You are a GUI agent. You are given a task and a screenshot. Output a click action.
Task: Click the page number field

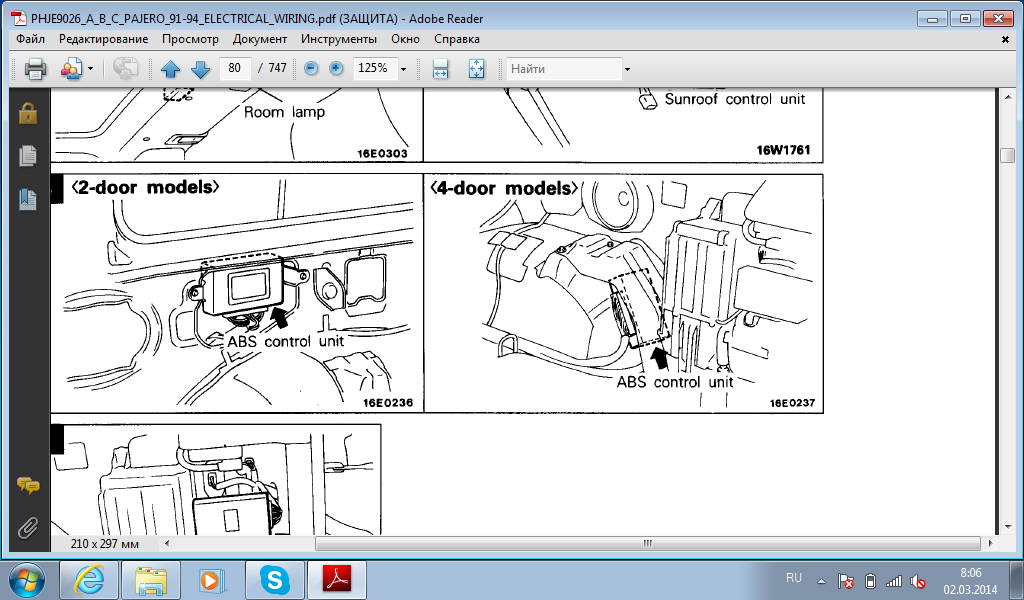pyautogui.click(x=235, y=69)
